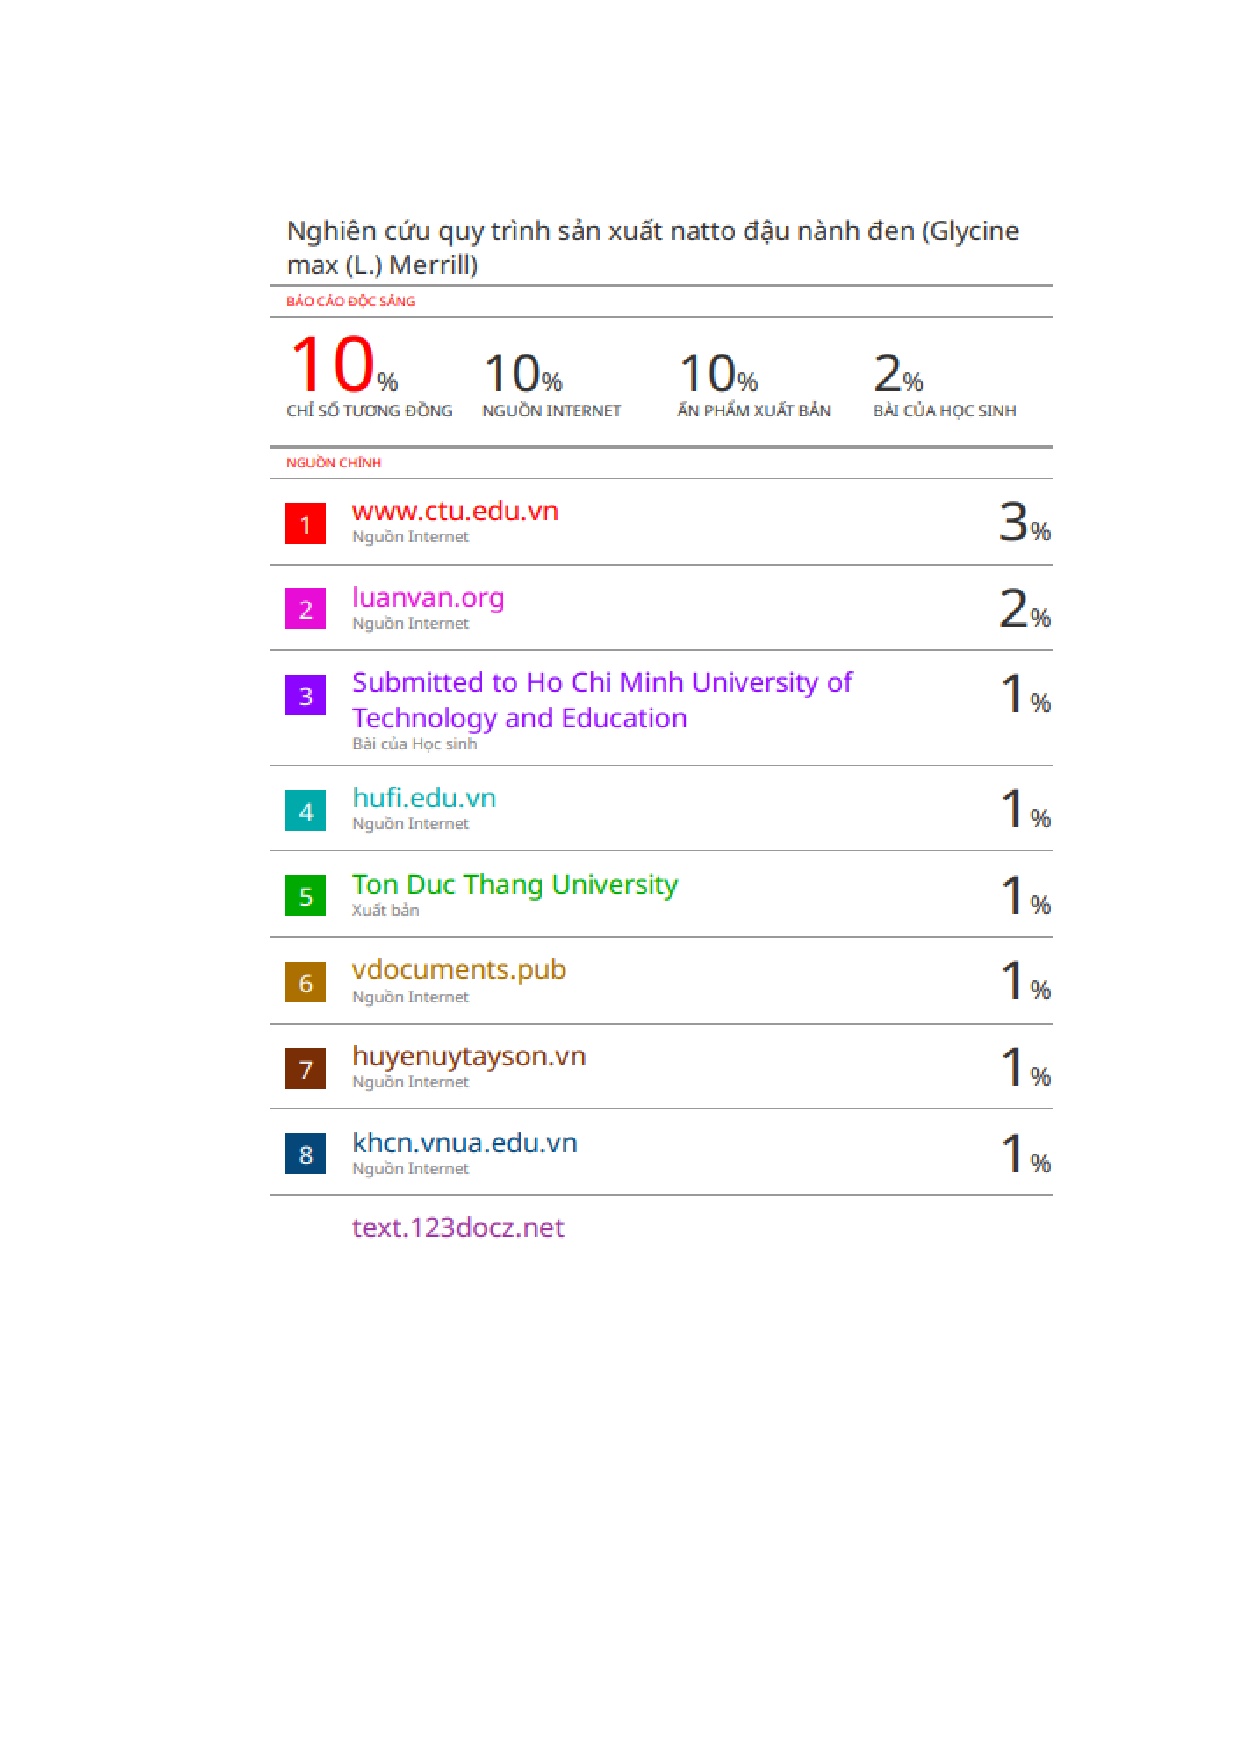Open the khcn.vnua.edu.vn source link
Screen dimensions: 1241x1754
pos(465,1143)
